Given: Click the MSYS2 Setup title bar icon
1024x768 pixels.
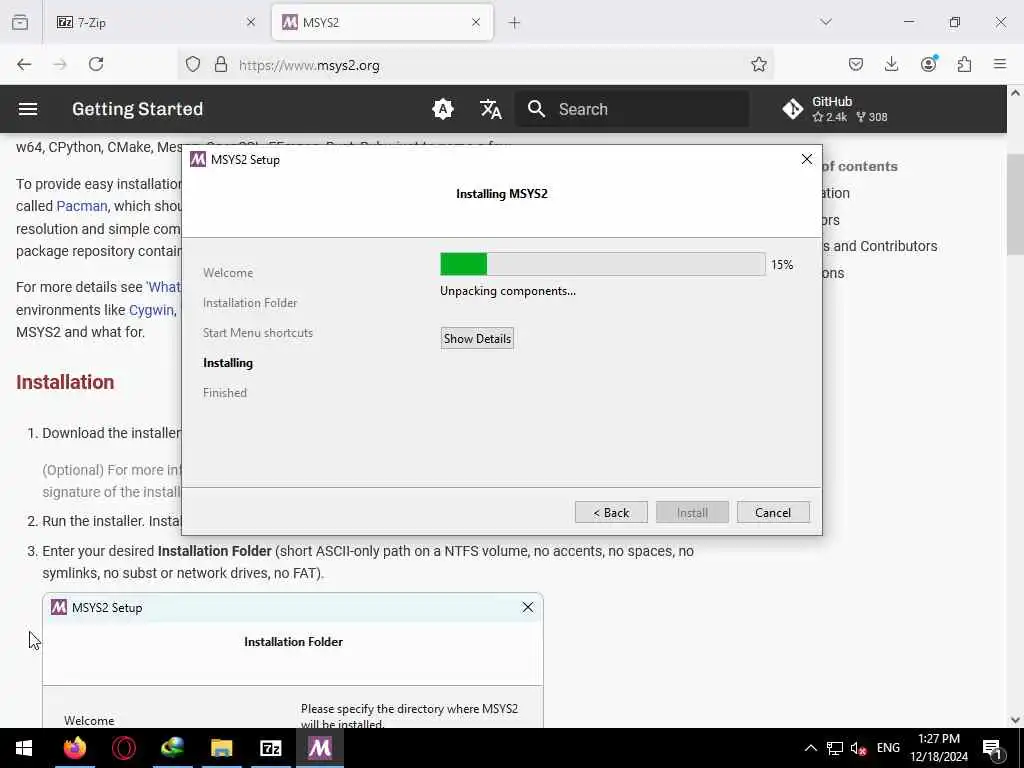Looking at the screenshot, I should coord(198,159).
